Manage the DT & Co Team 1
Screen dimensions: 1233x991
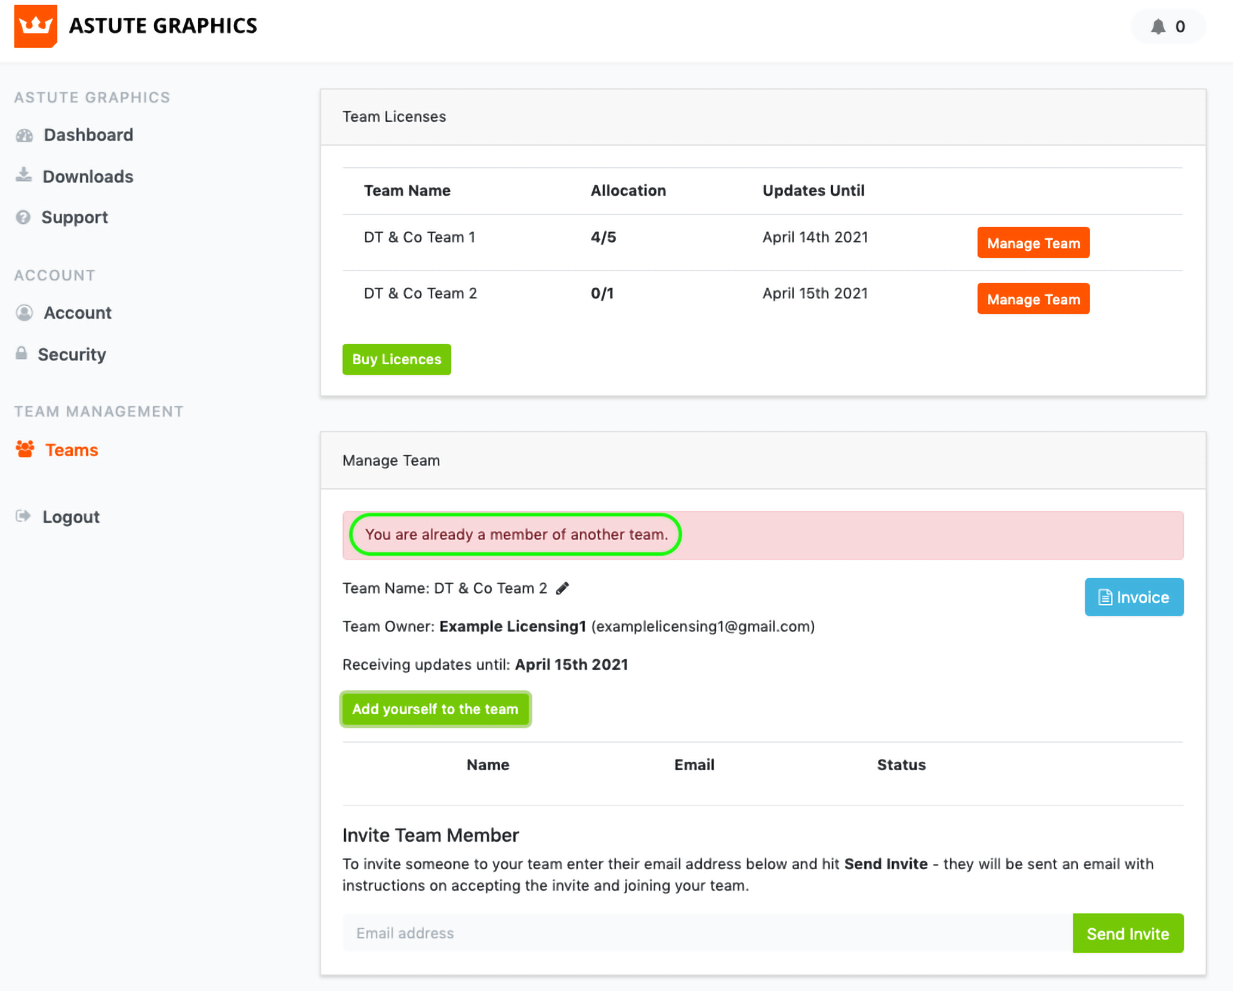click(x=1033, y=243)
